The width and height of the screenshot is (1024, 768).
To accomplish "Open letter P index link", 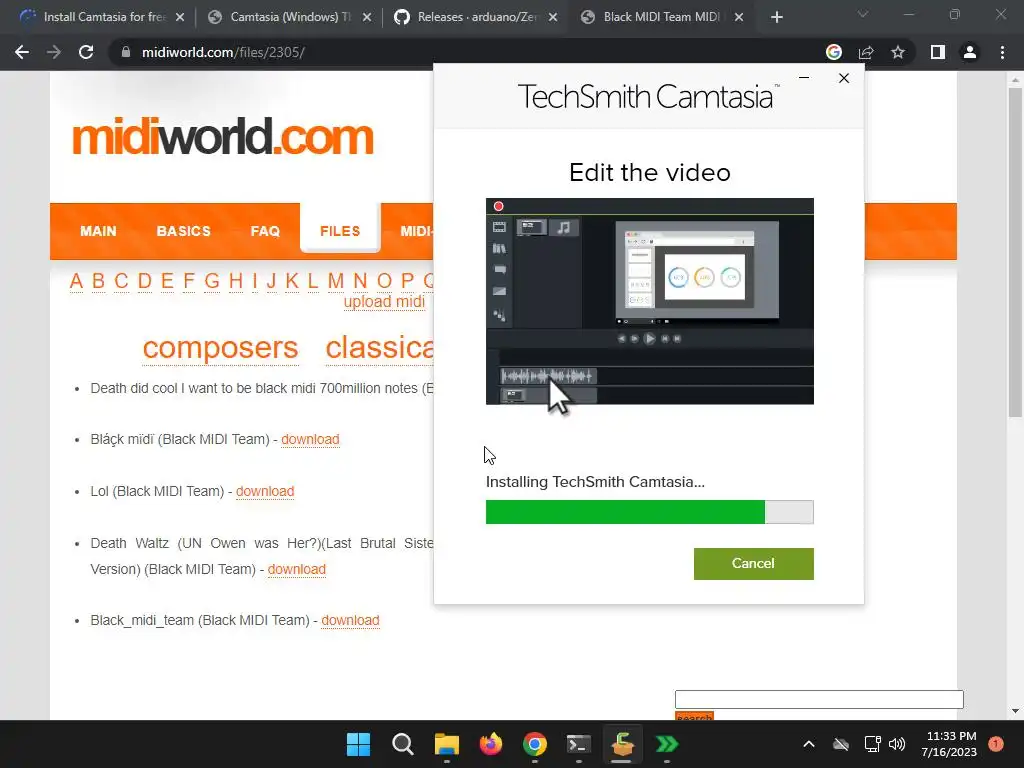I will pos(407,281).
